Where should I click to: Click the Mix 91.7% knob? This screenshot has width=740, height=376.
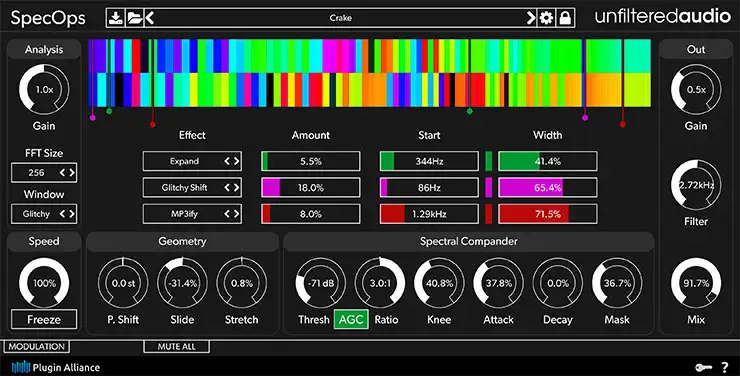pos(696,283)
